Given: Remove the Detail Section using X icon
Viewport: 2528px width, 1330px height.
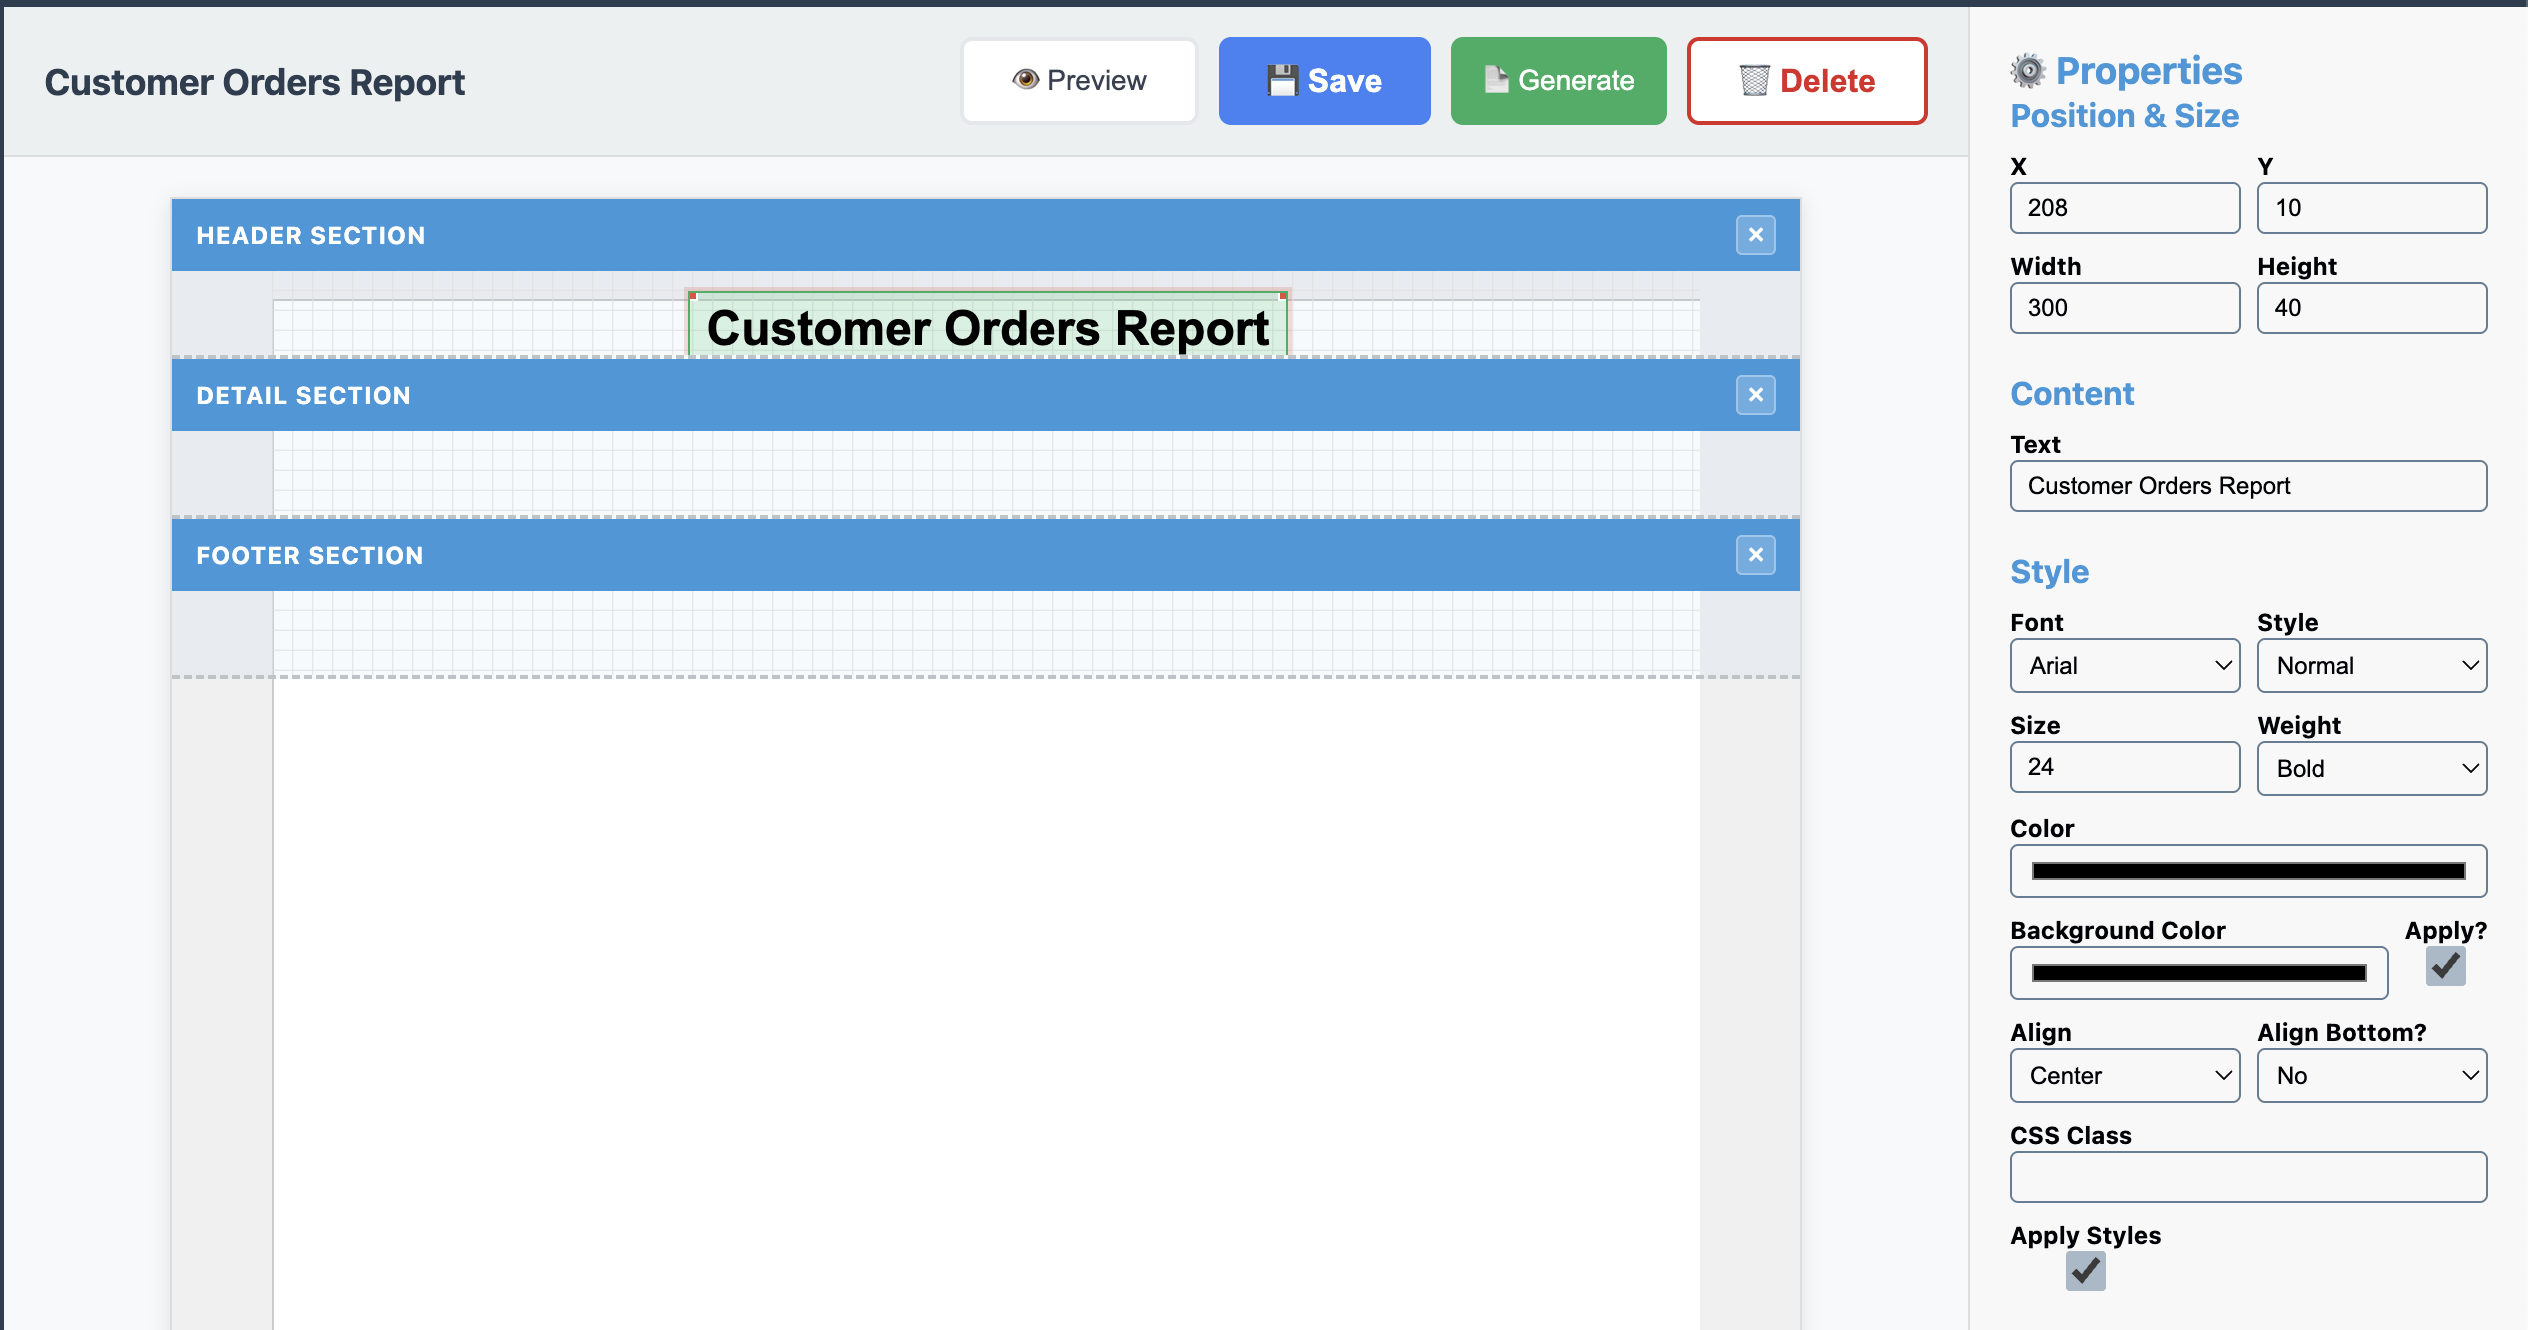Looking at the screenshot, I should pos(1755,395).
